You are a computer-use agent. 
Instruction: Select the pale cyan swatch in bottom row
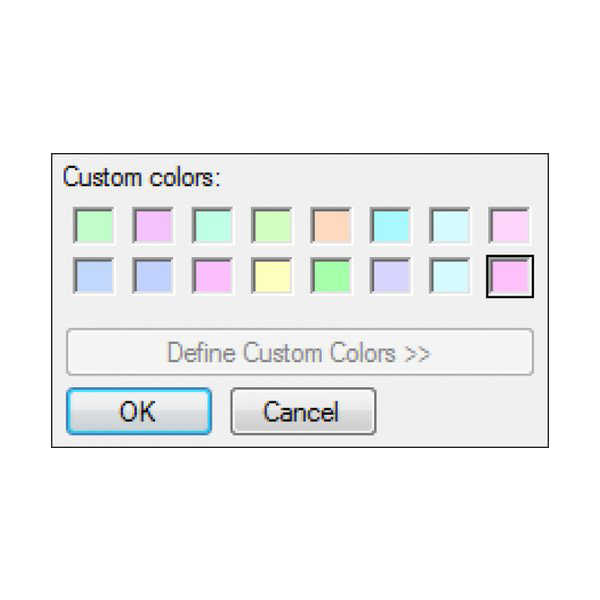[450, 276]
